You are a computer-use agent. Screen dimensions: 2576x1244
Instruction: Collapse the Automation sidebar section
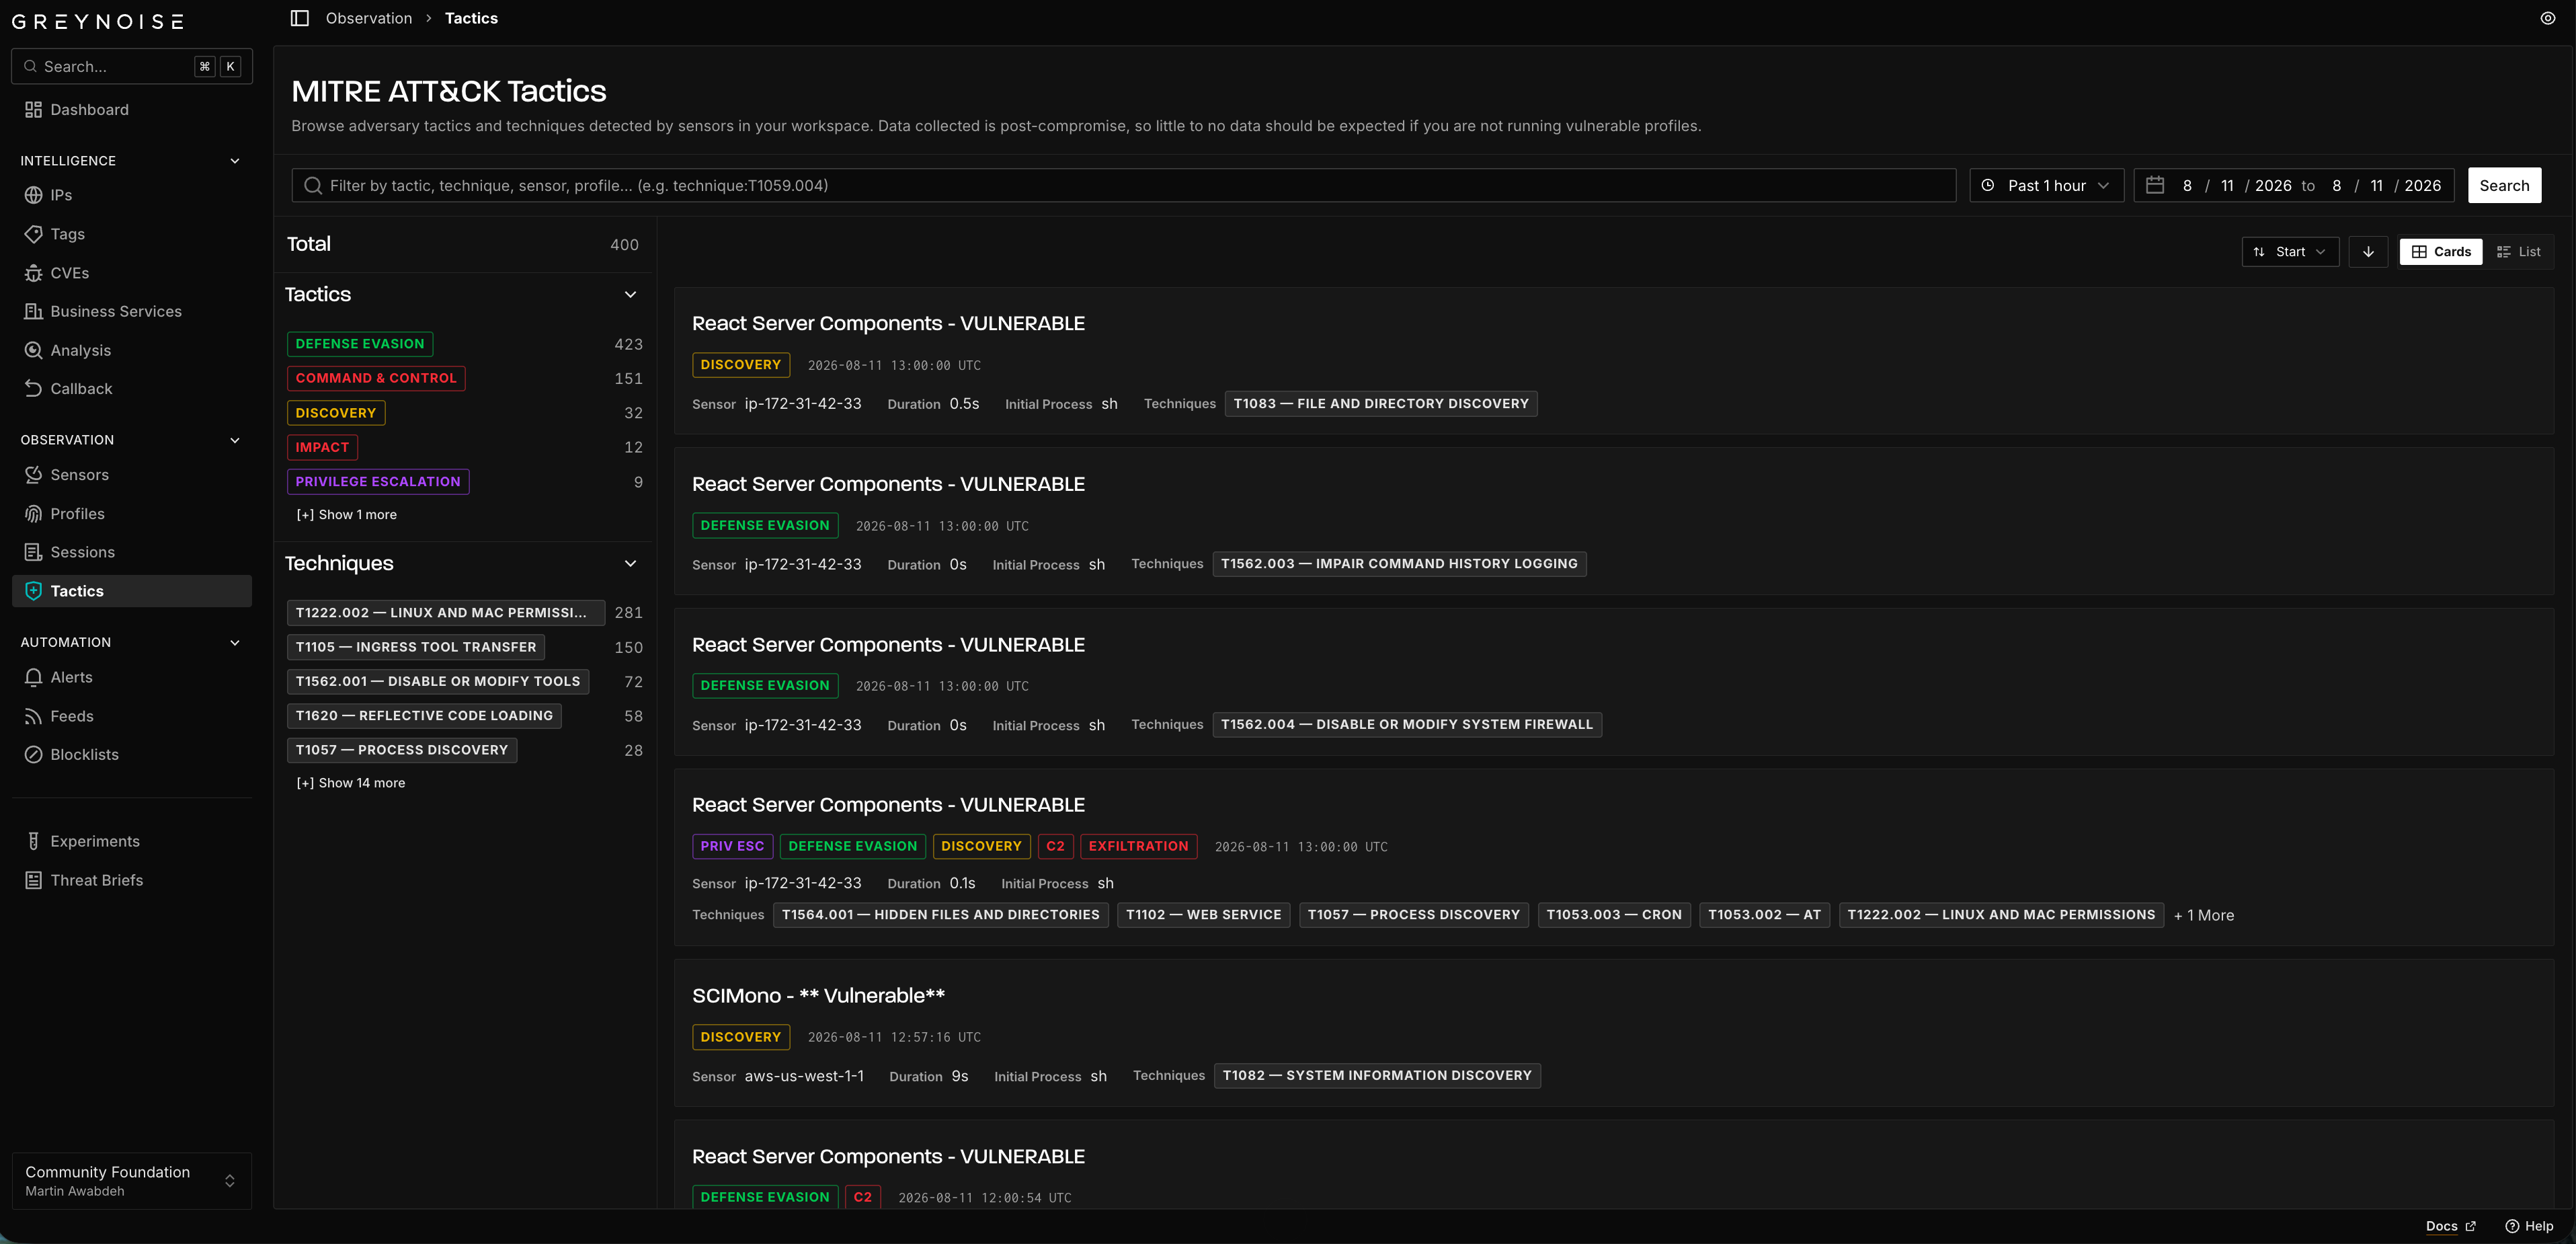[235, 643]
